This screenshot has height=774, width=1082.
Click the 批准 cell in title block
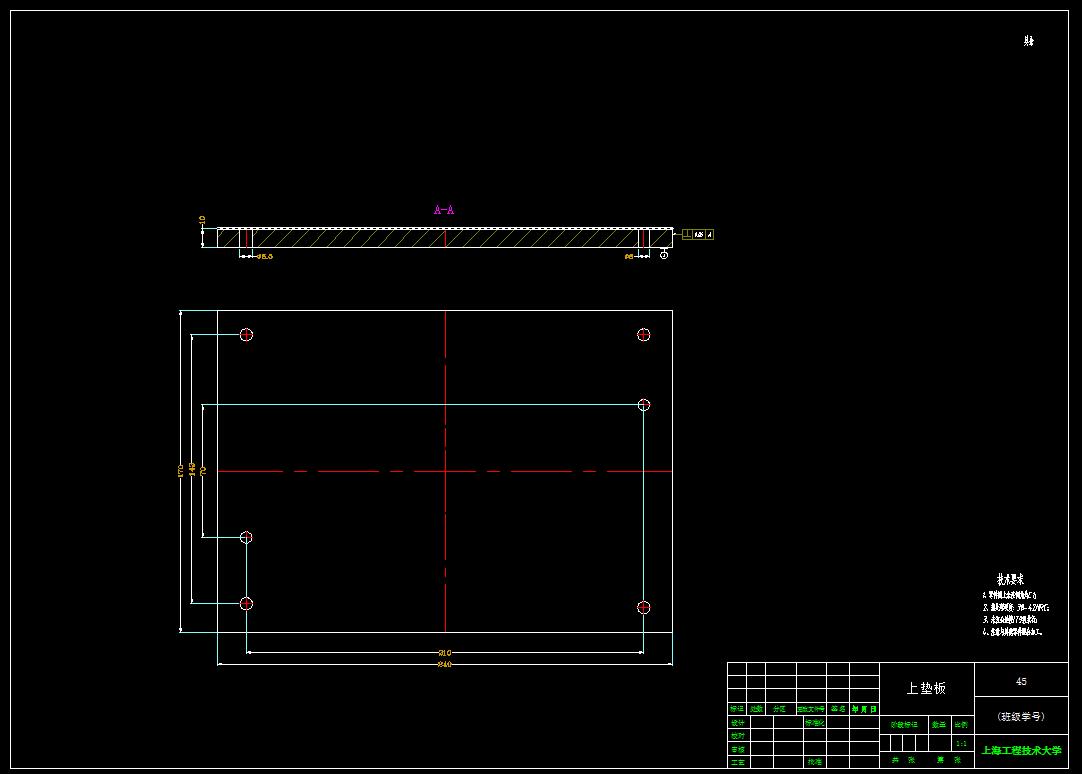pos(814,762)
